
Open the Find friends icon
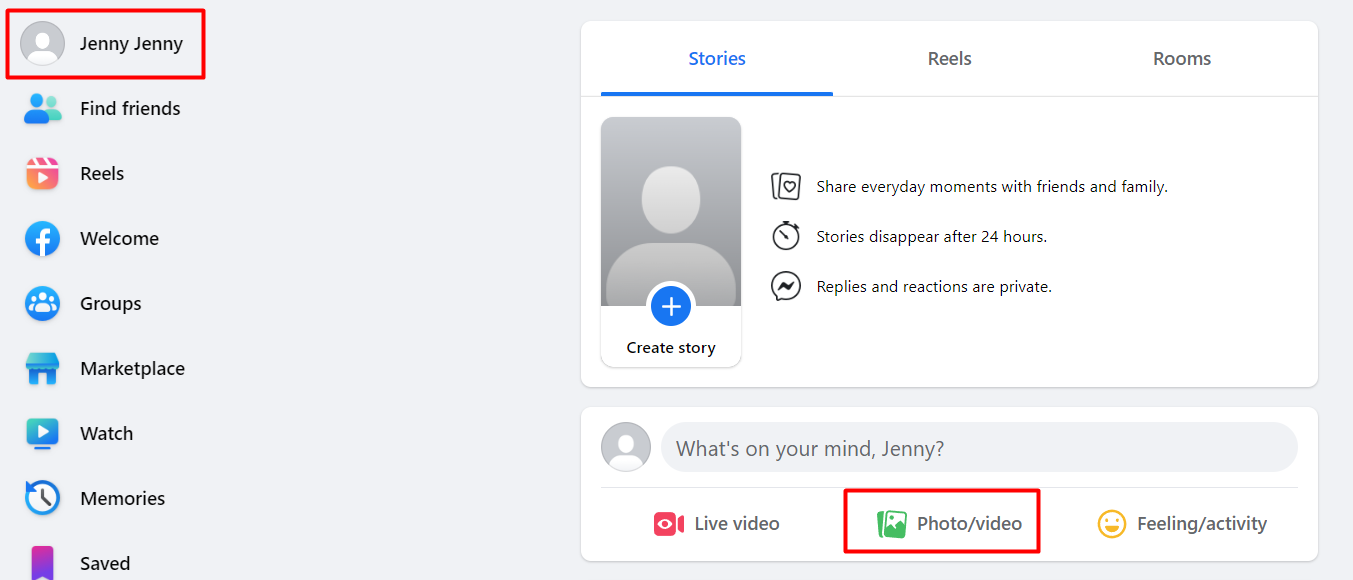pyautogui.click(x=43, y=108)
